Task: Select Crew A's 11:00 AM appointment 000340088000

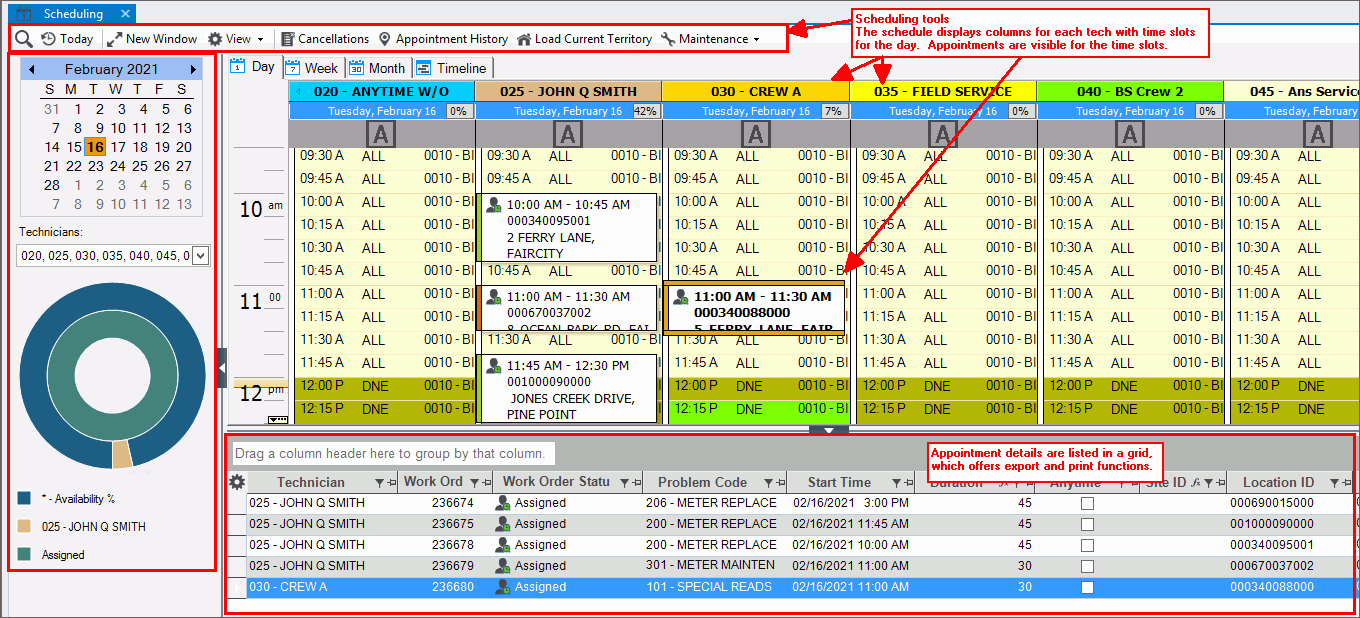Action: [754, 307]
